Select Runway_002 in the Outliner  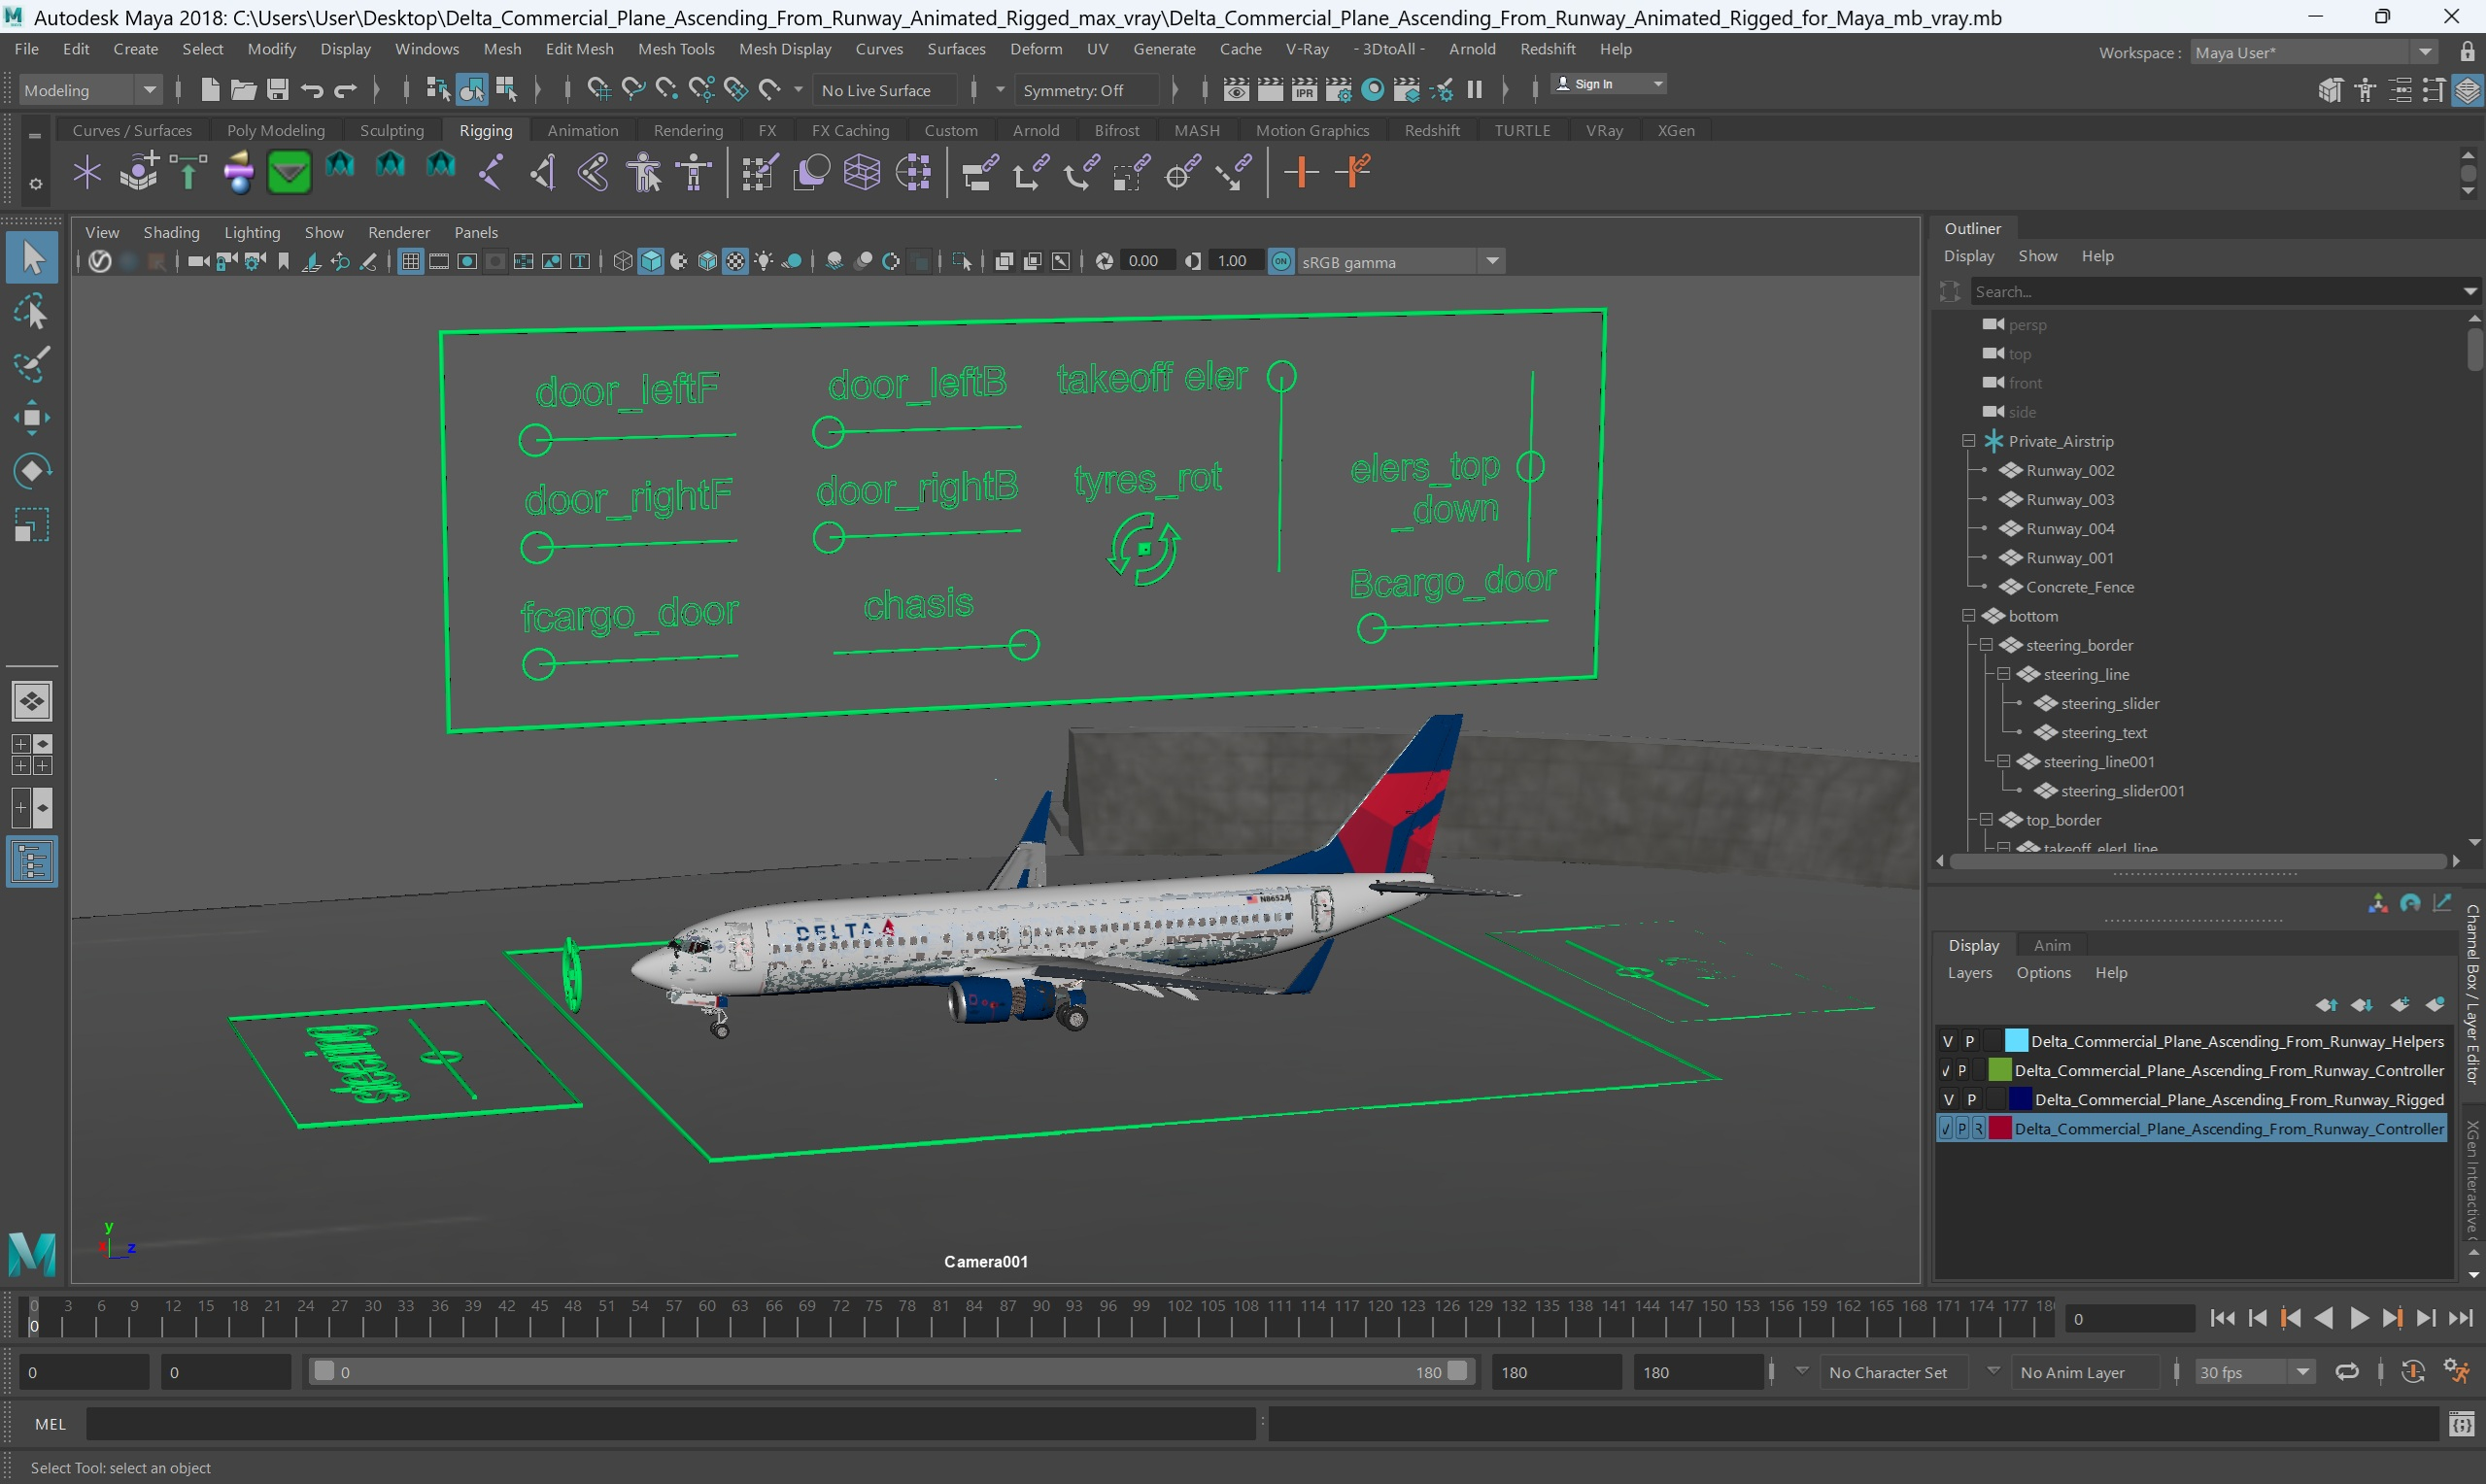pos(2069,470)
